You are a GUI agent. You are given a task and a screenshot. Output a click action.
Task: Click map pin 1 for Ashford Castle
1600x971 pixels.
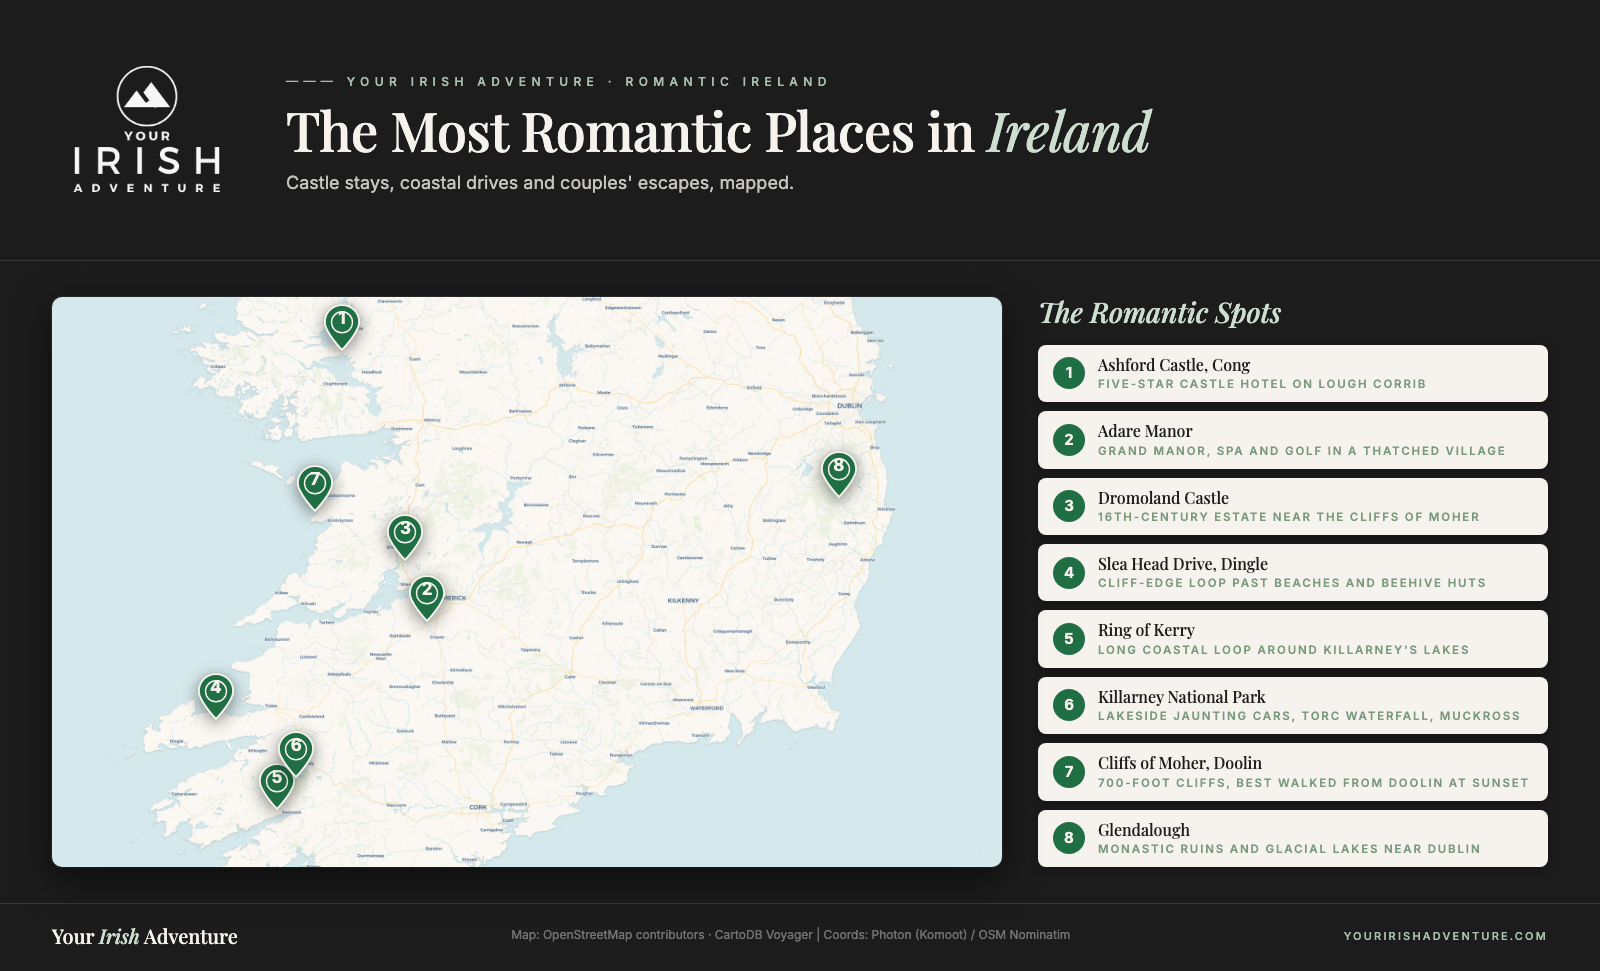pyautogui.click(x=342, y=326)
